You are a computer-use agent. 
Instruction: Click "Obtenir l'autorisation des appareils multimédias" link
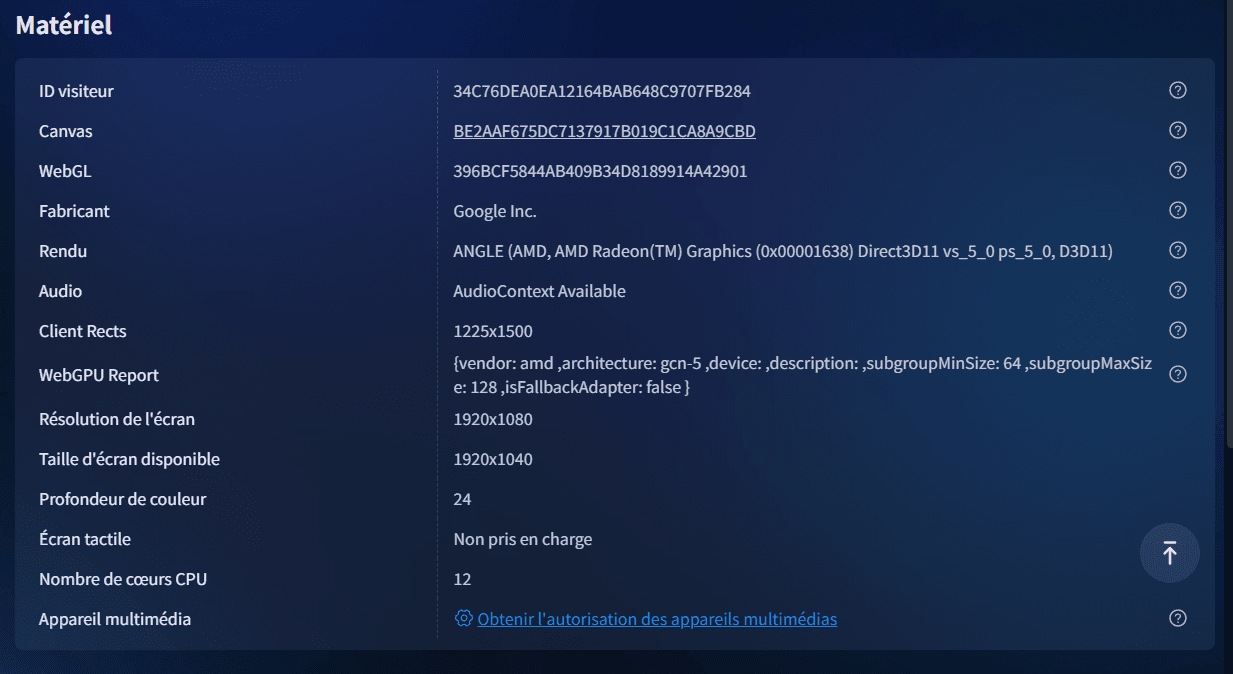(657, 619)
